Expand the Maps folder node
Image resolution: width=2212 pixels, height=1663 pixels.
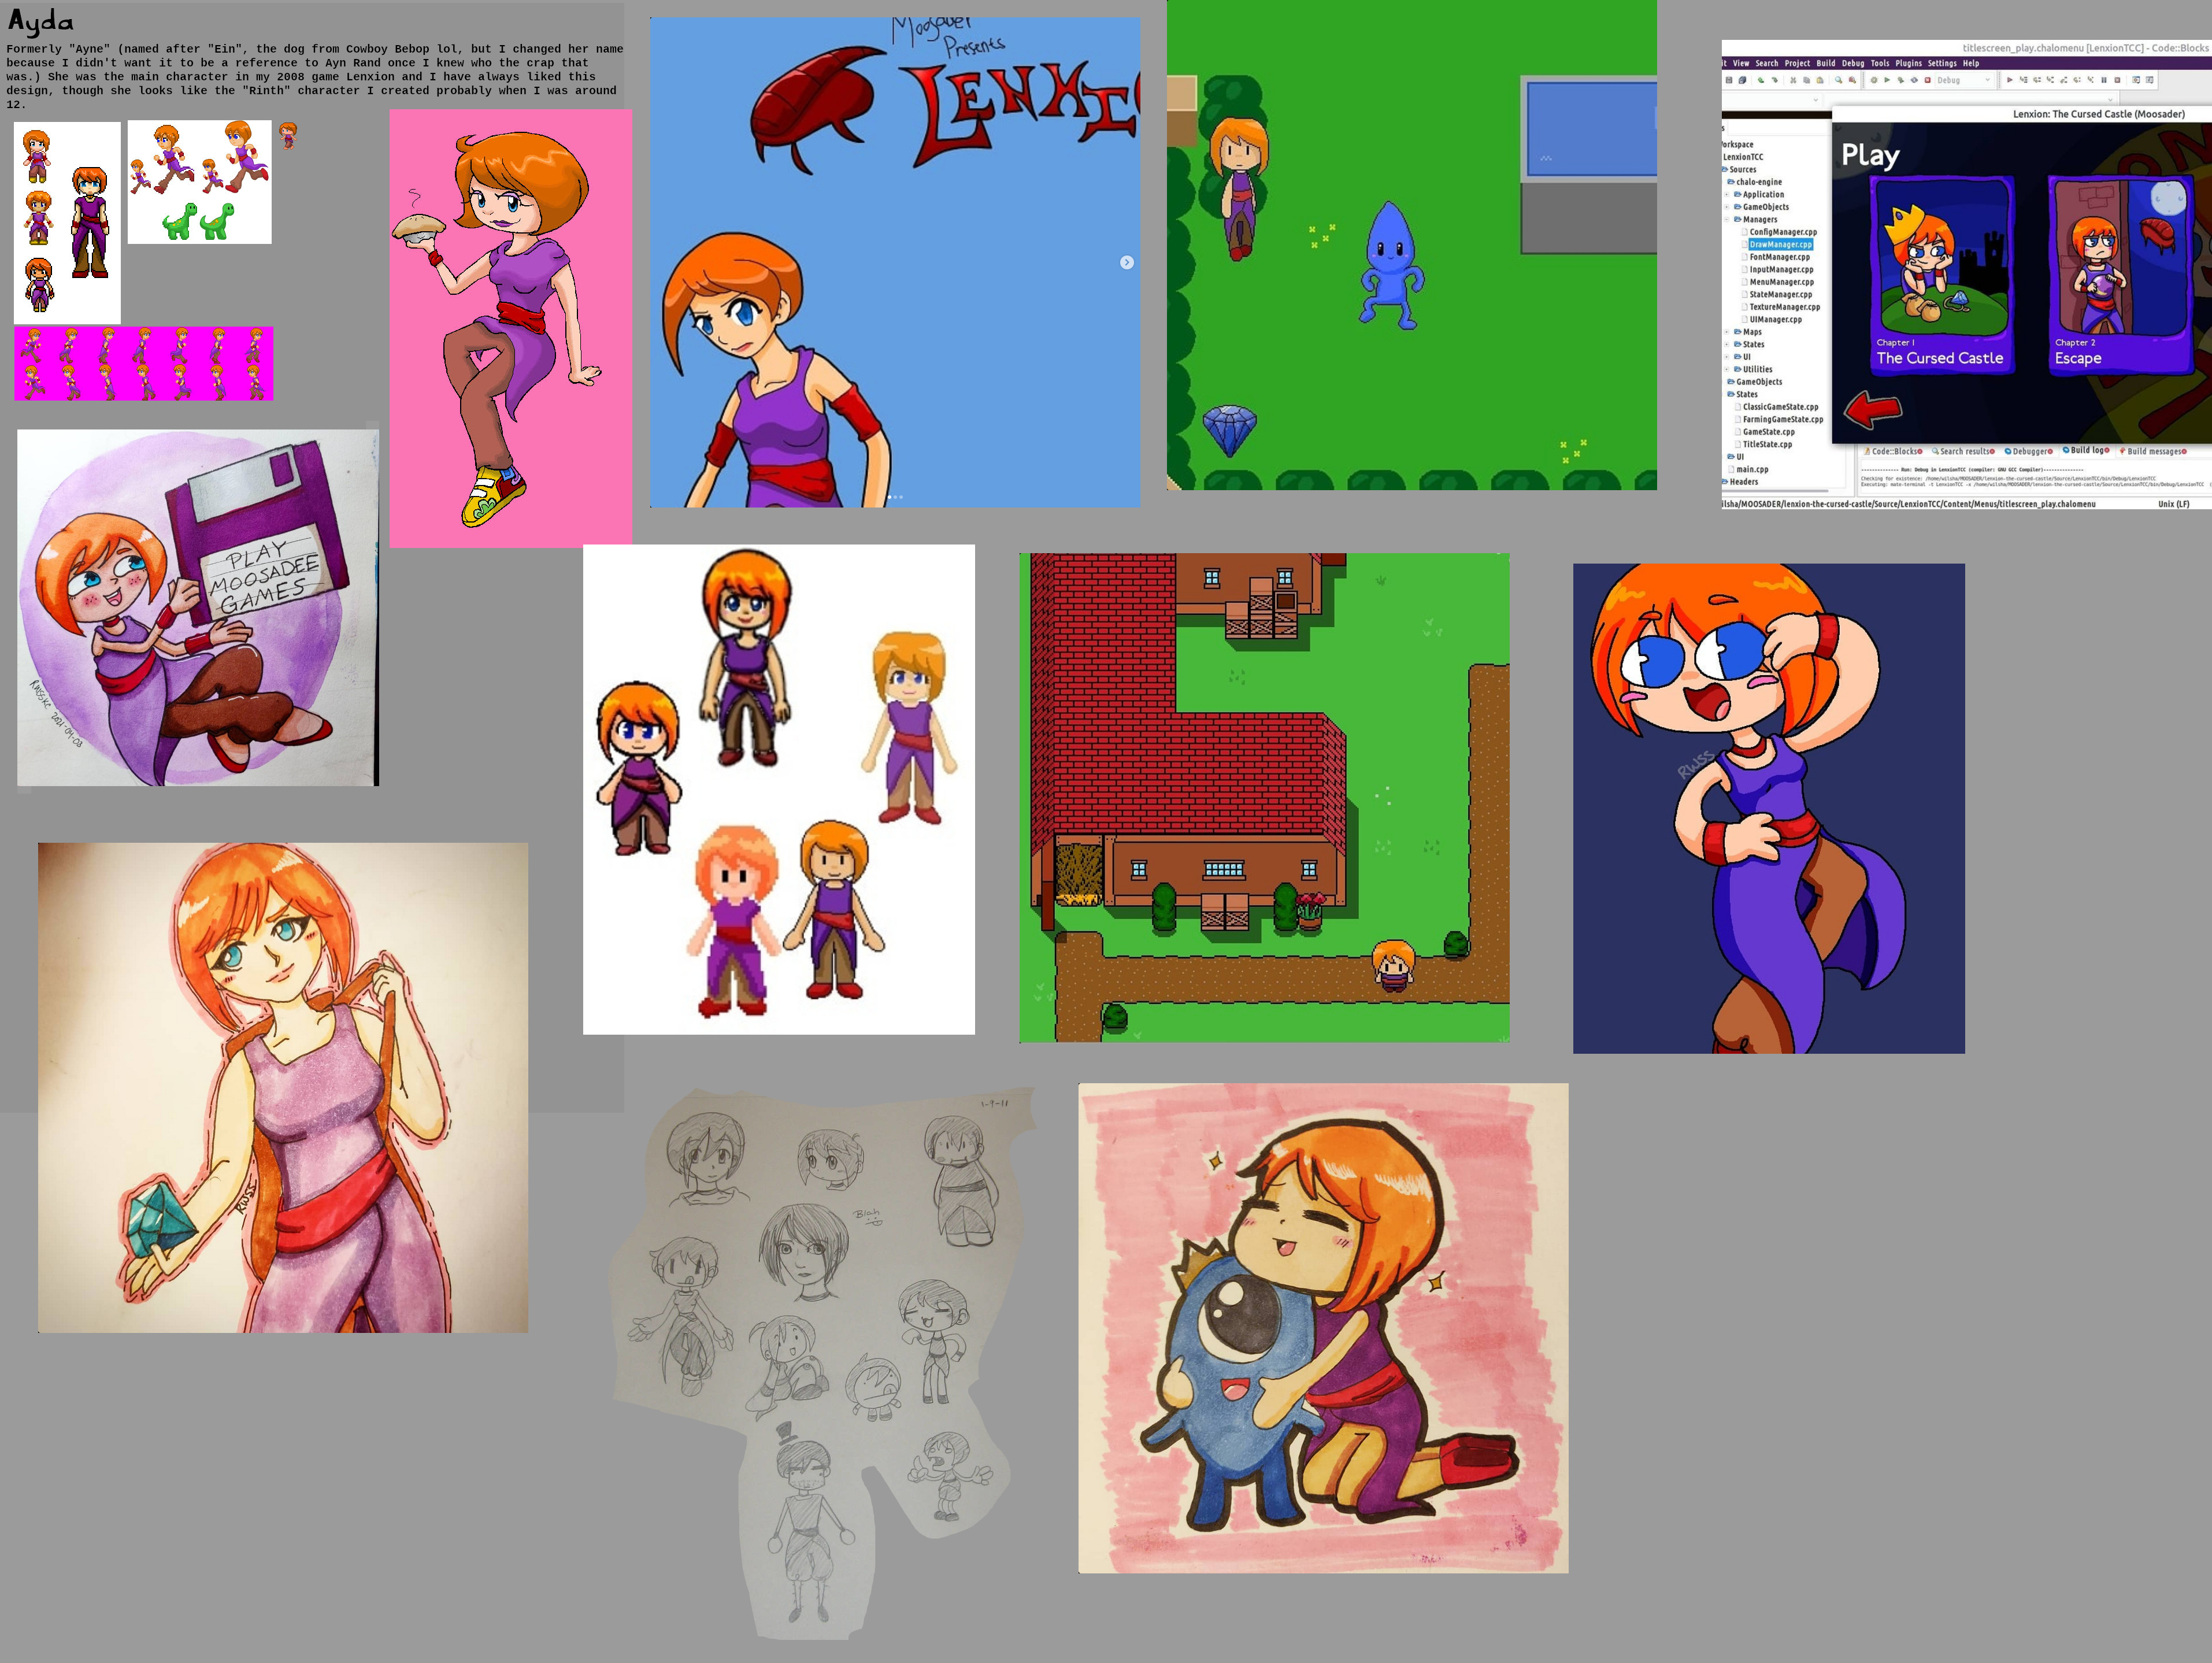(x=1727, y=332)
